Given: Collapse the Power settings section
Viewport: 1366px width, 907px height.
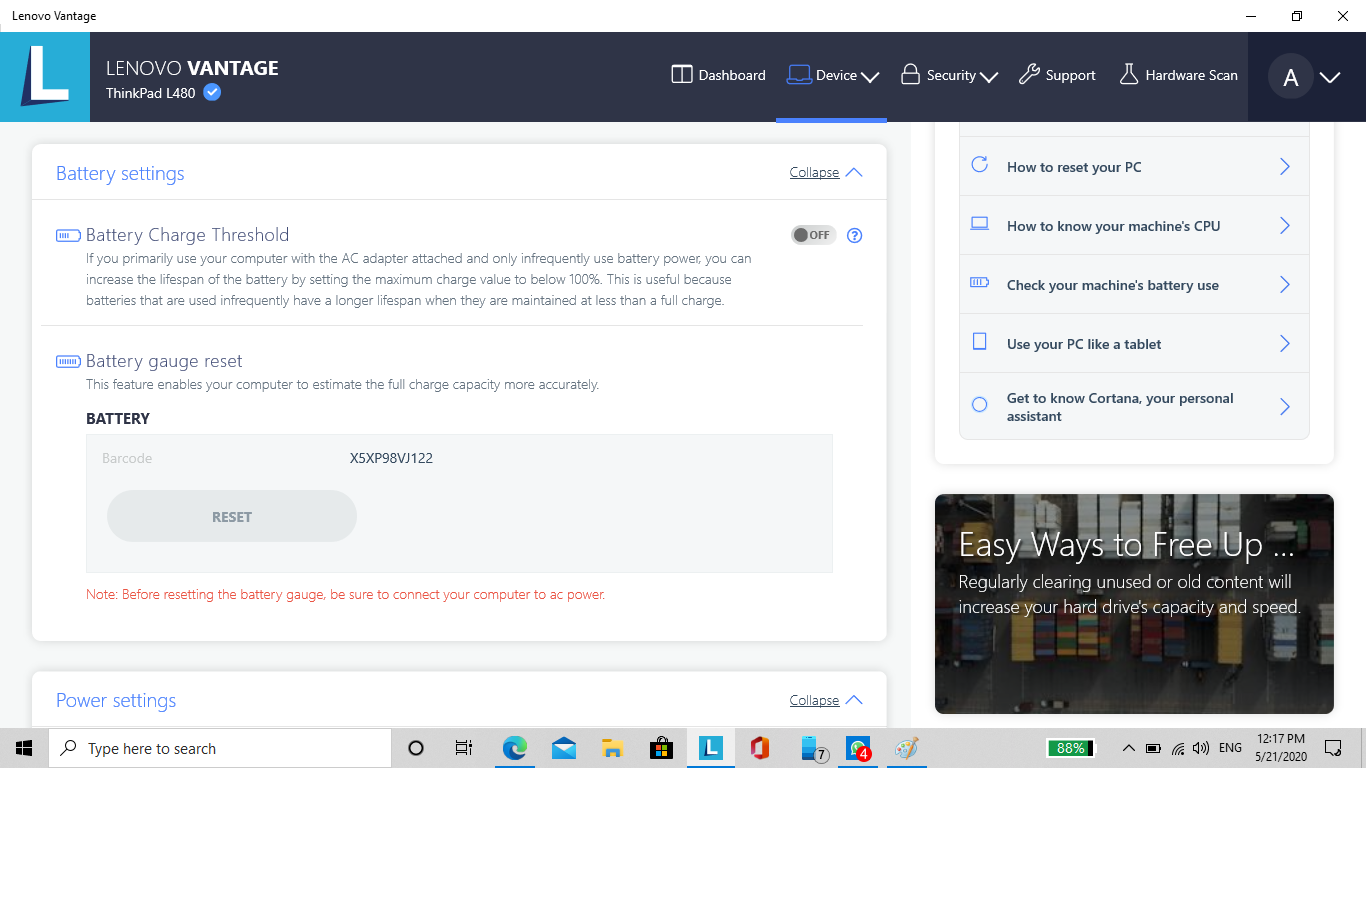Looking at the screenshot, I should pyautogui.click(x=826, y=700).
